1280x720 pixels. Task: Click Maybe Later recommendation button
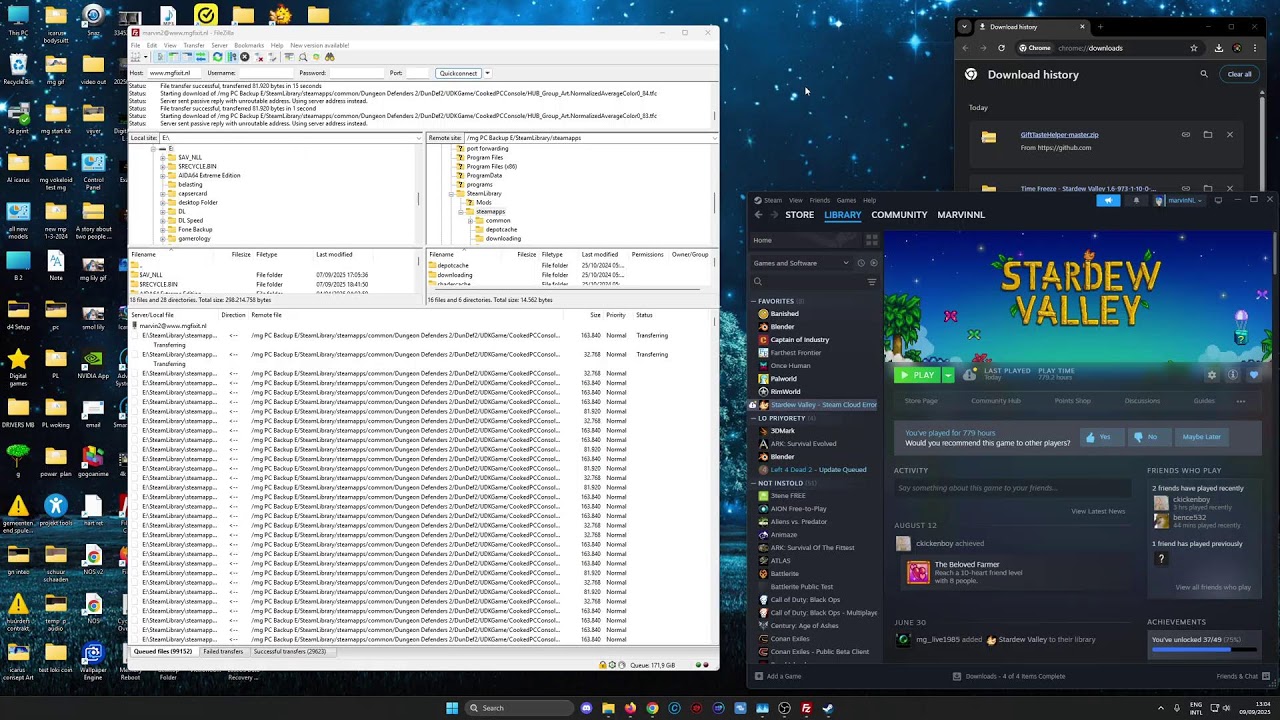pos(1201,437)
